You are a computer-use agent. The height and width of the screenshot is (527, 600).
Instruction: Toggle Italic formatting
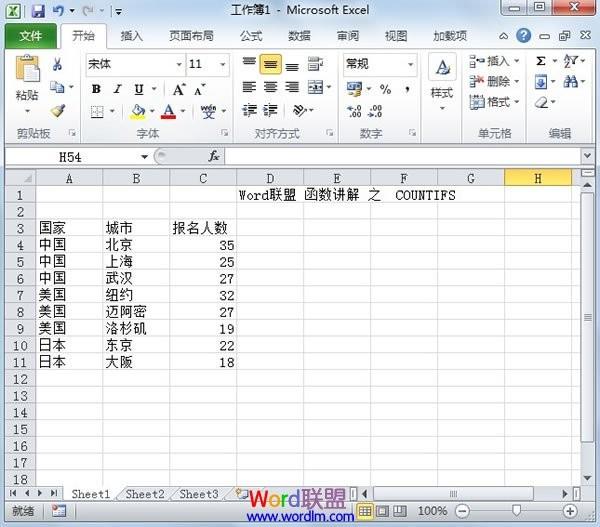pyautogui.click(x=117, y=89)
